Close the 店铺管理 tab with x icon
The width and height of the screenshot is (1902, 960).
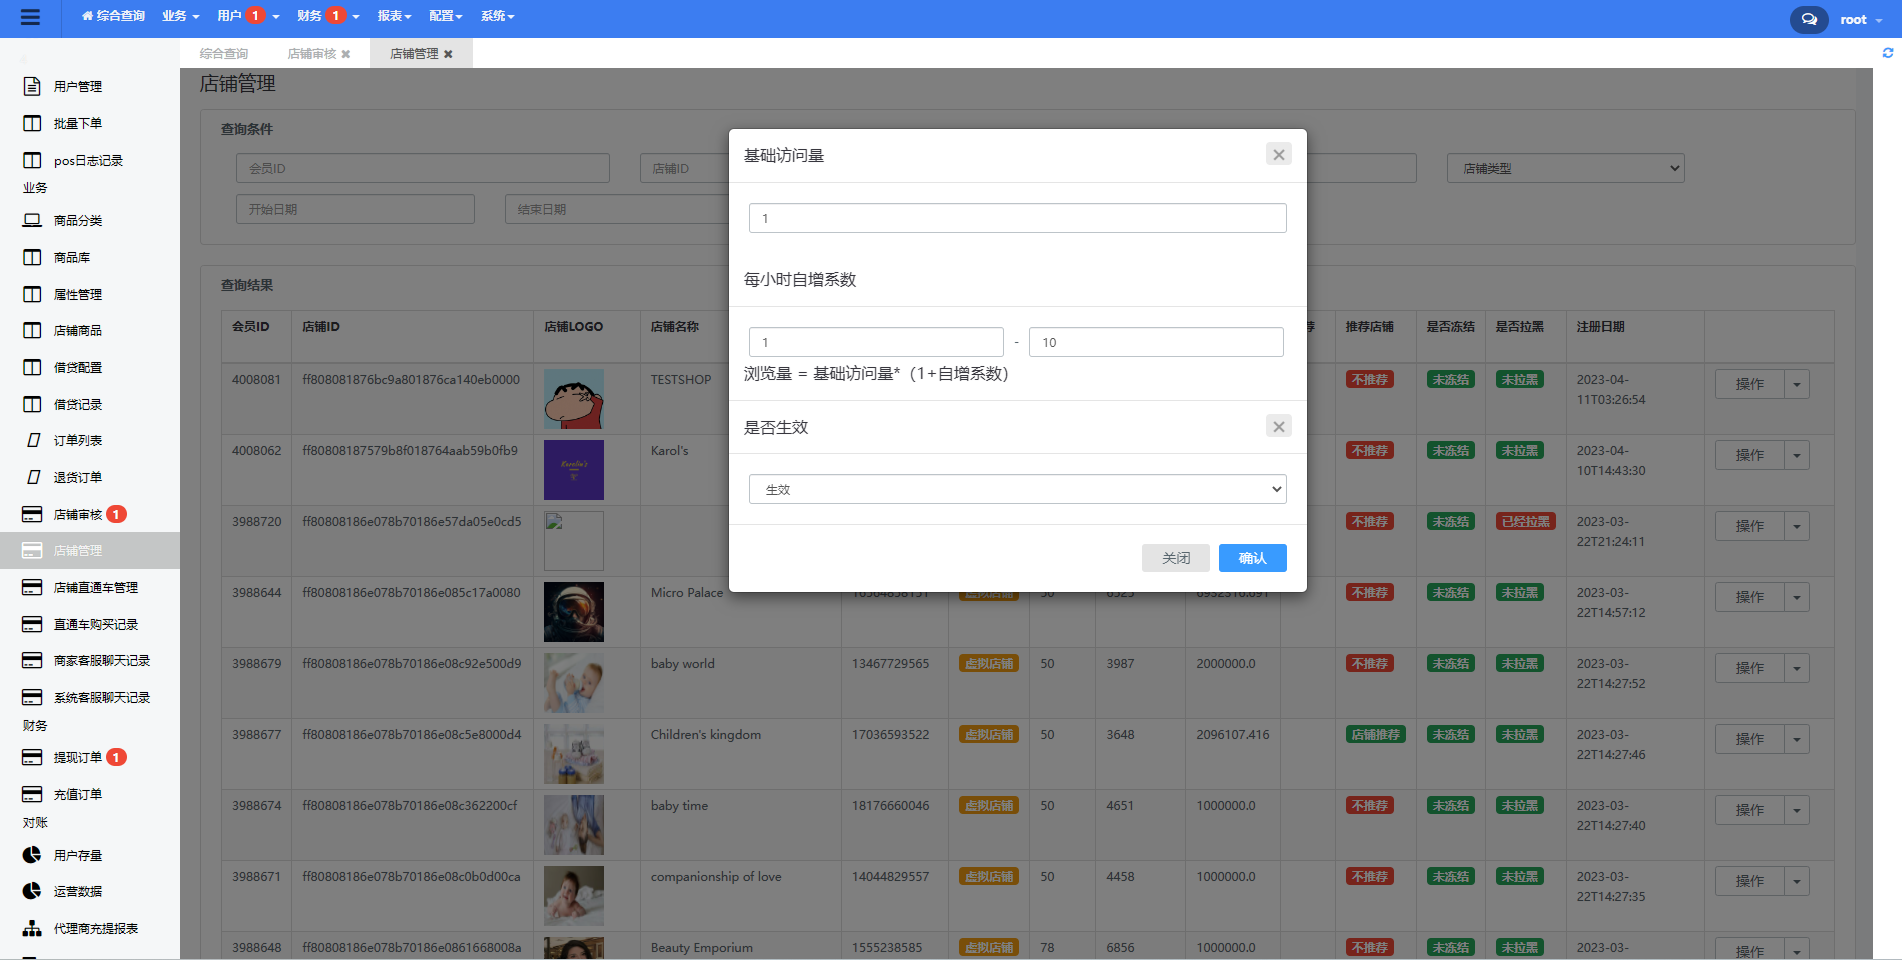tap(448, 54)
